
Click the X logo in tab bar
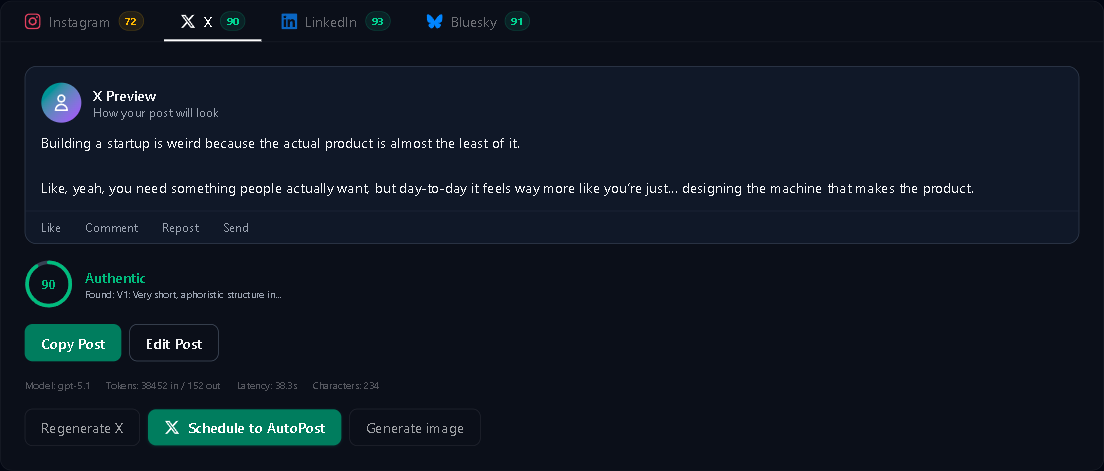[188, 22]
